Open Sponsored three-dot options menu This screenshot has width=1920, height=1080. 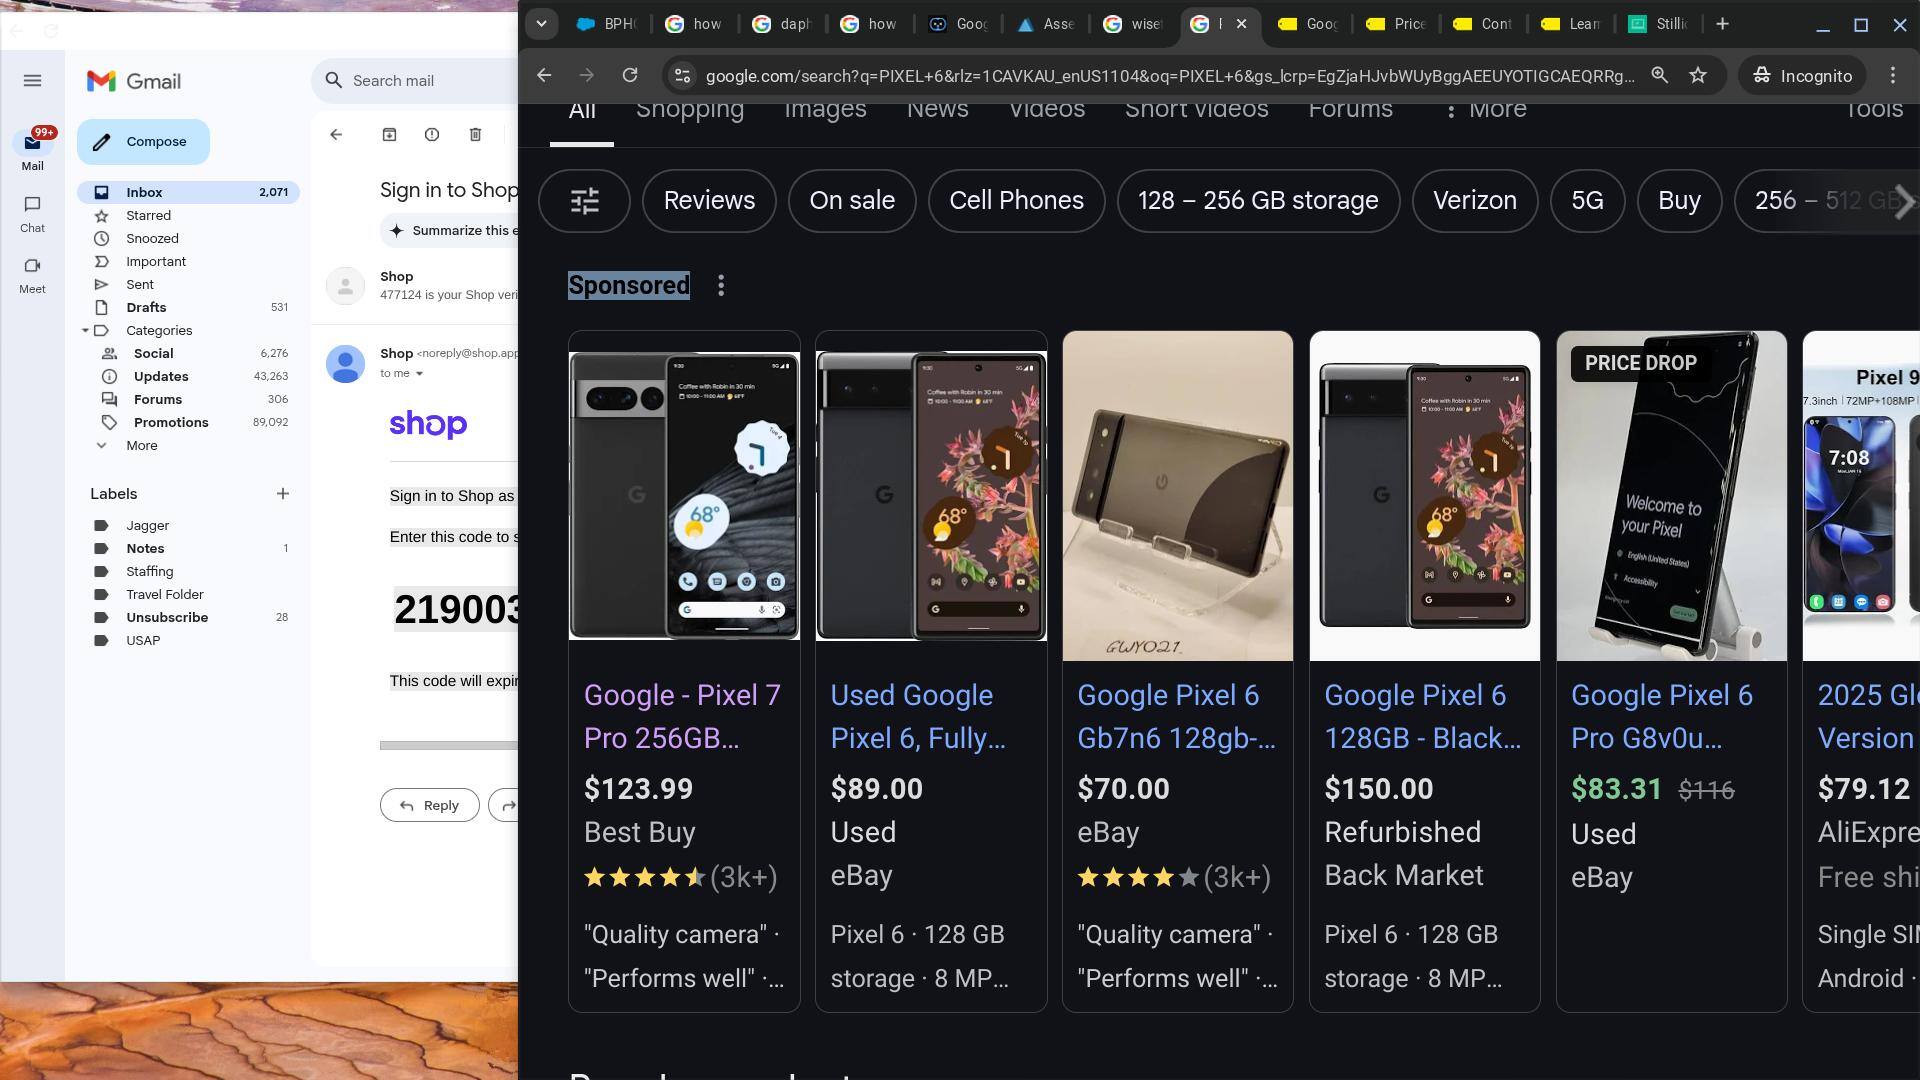721,286
